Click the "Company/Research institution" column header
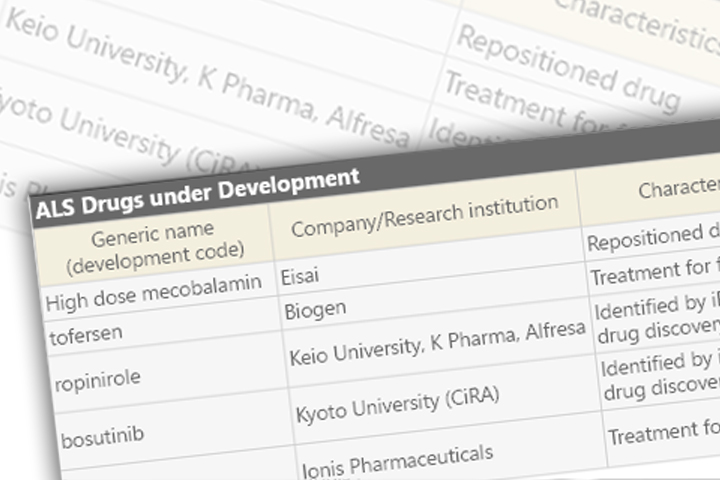Viewport: 720px width, 480px height. click(x=424, y=216)
